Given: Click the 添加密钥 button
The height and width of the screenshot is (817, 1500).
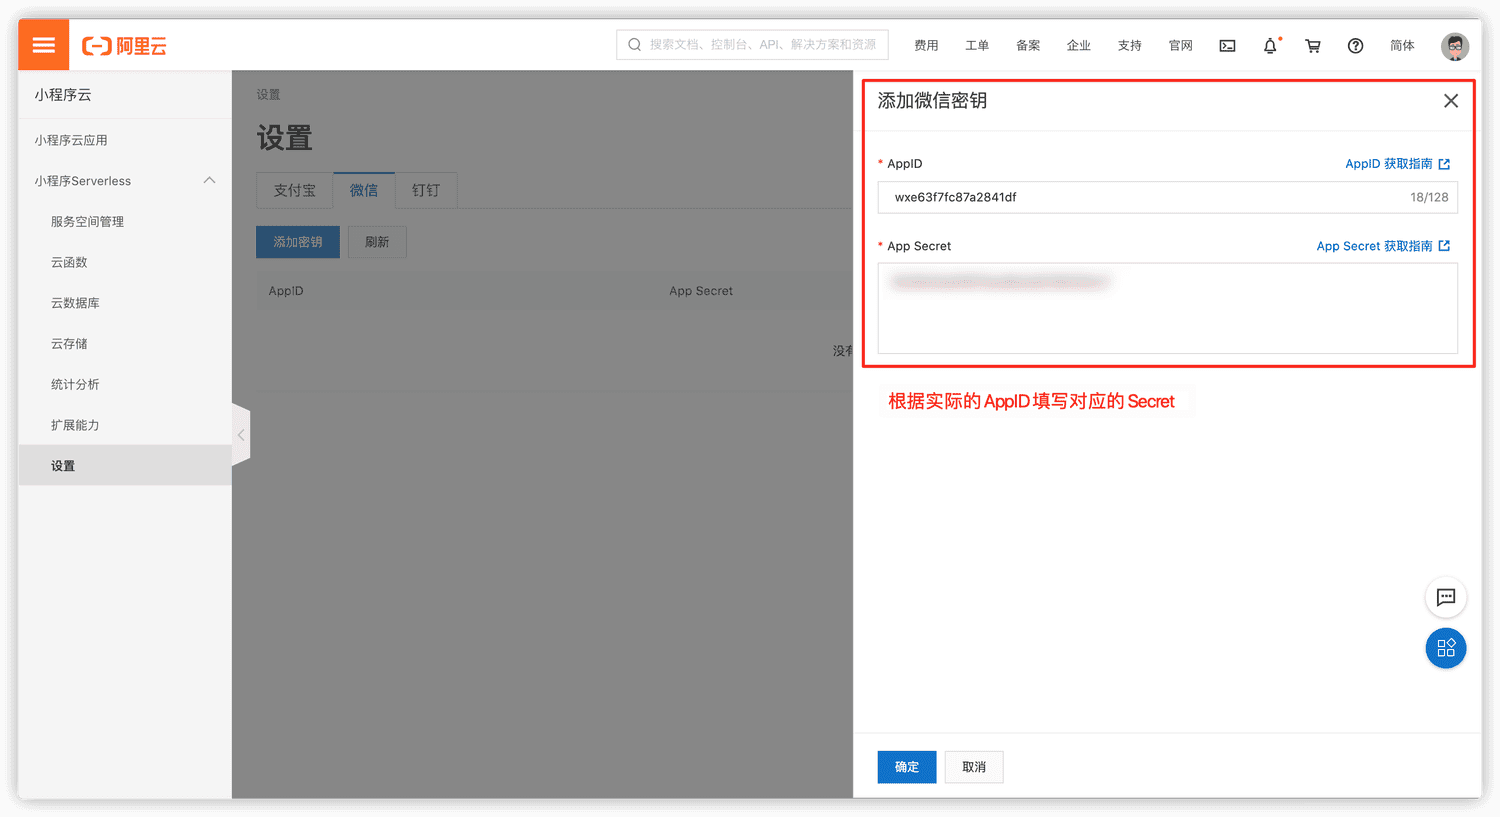Looking at the screenshot, I should [298, 242].
